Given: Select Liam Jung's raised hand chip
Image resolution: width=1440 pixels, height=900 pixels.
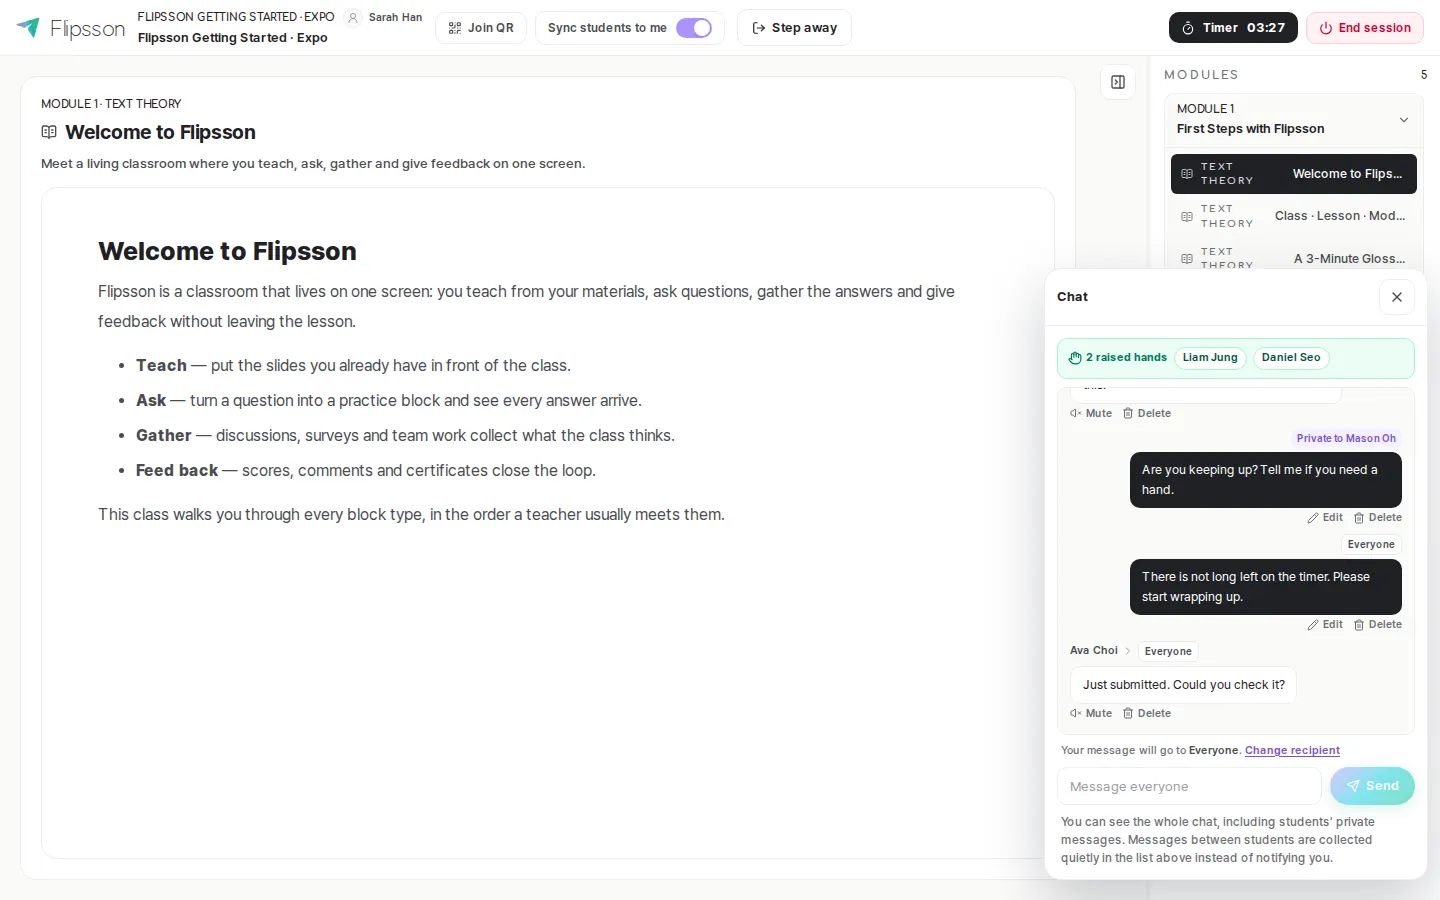Looking at the screenshot, I should (x=1210, y=358).
